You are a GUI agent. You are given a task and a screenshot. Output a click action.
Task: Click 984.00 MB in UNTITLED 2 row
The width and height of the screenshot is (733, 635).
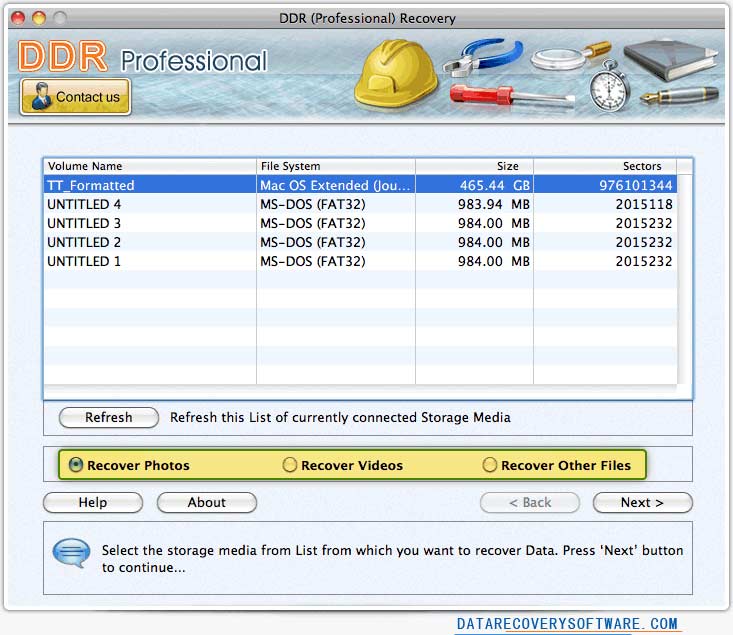(x=494, y=242)
